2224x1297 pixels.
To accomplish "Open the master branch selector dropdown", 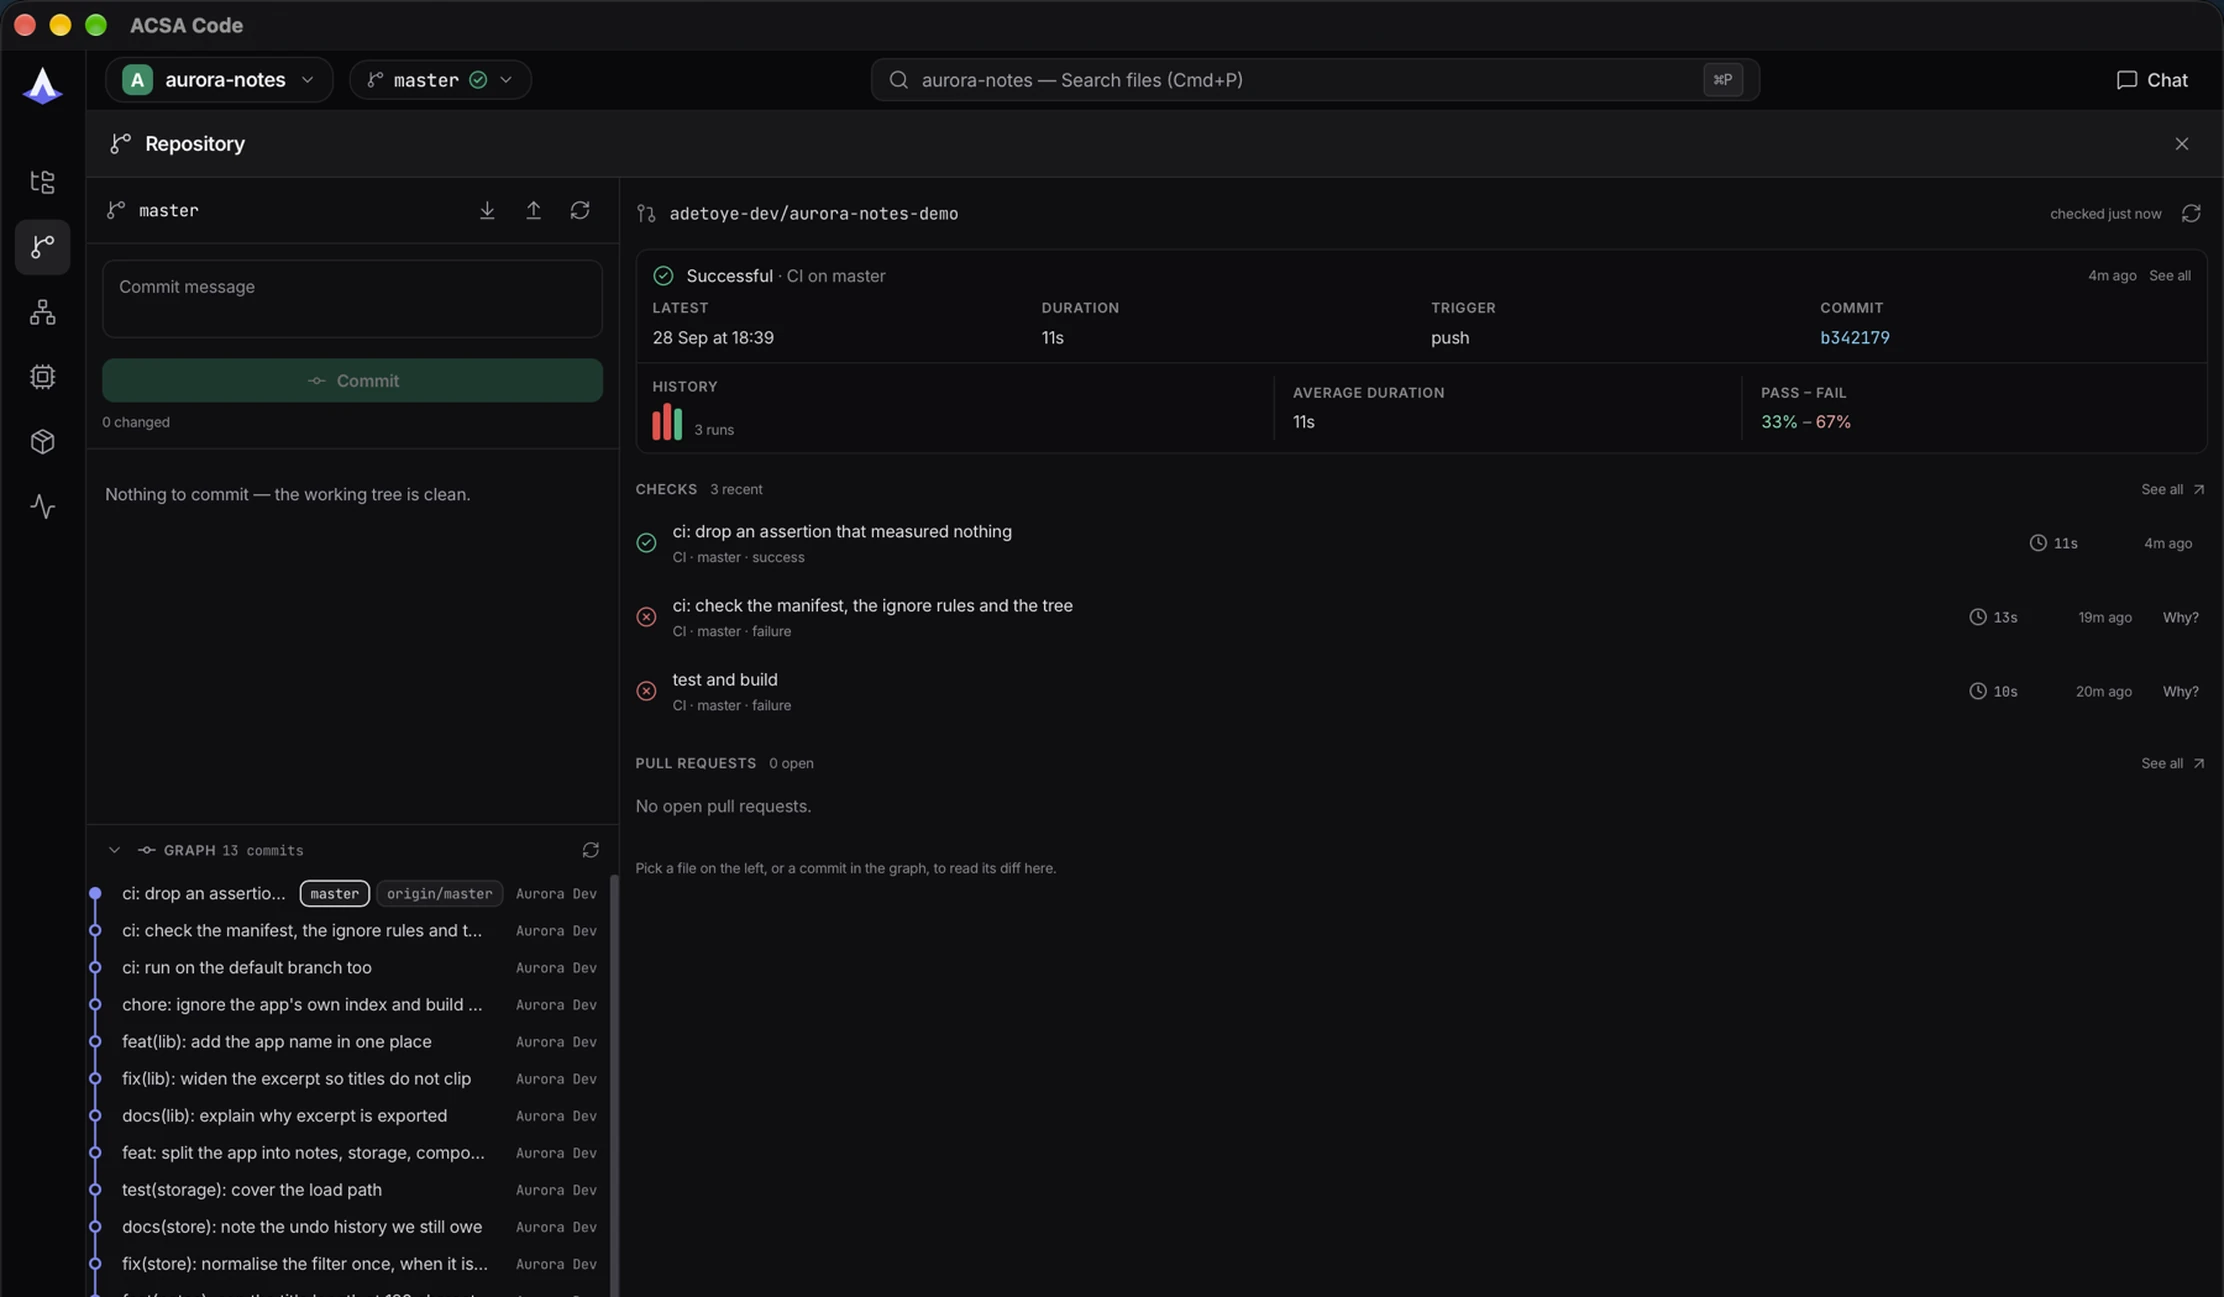I will [440, 80].
